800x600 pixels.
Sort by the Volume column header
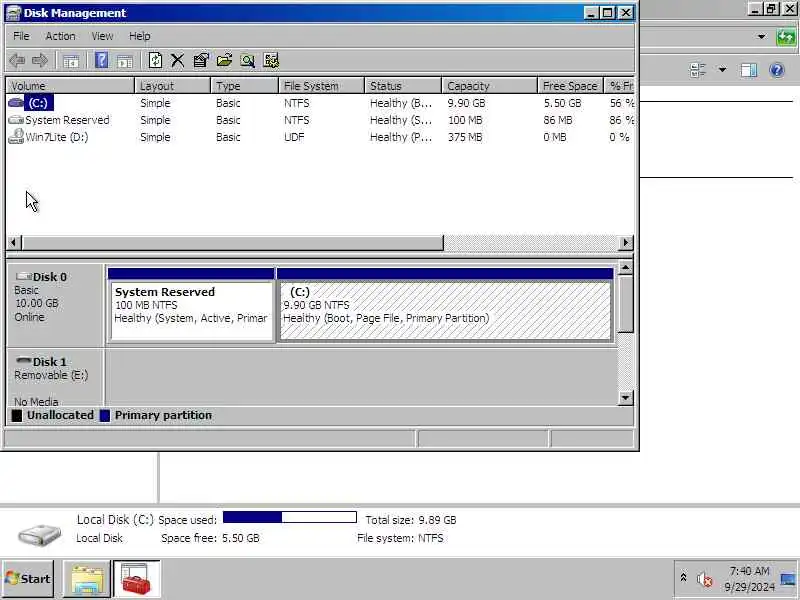[70, 86]
